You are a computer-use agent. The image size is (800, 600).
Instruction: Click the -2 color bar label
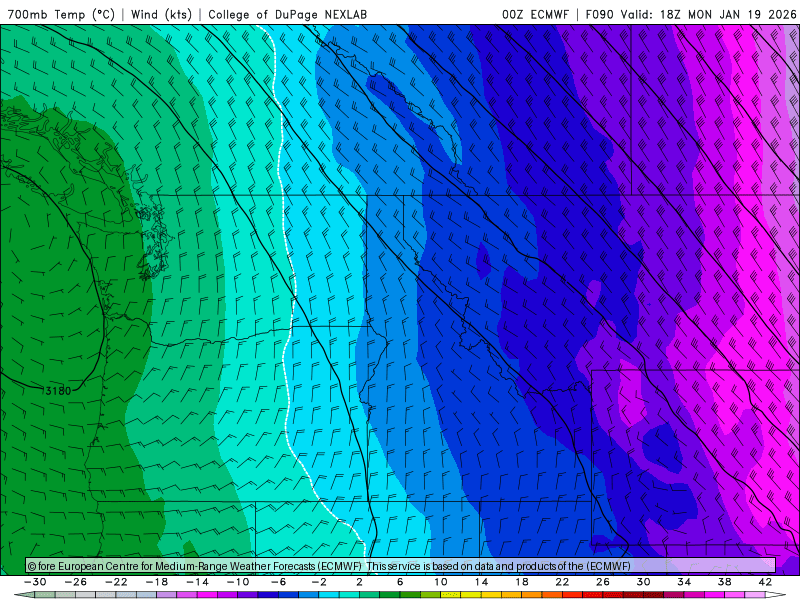(319, 582)
